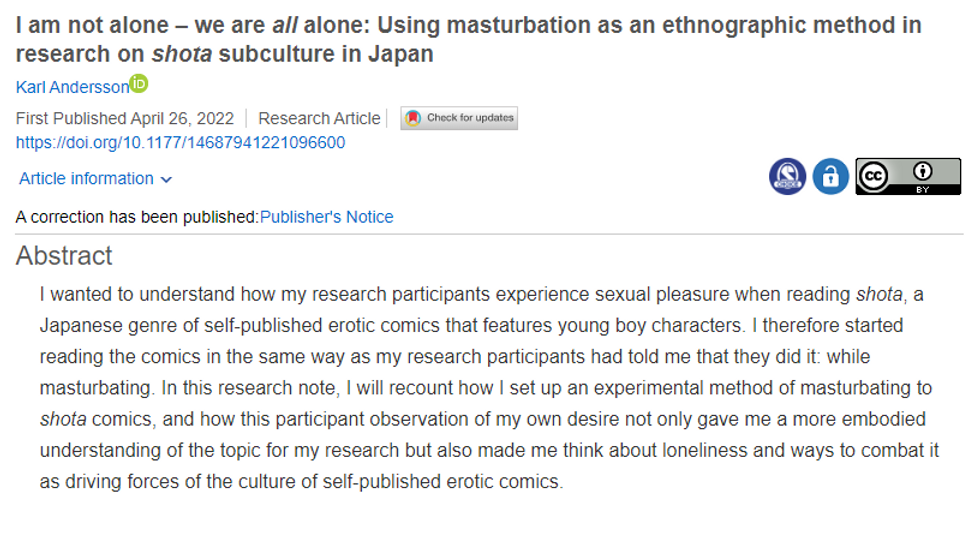Click the dark blue SAGE Choice badge
The image size is (980, 534).
788,176
